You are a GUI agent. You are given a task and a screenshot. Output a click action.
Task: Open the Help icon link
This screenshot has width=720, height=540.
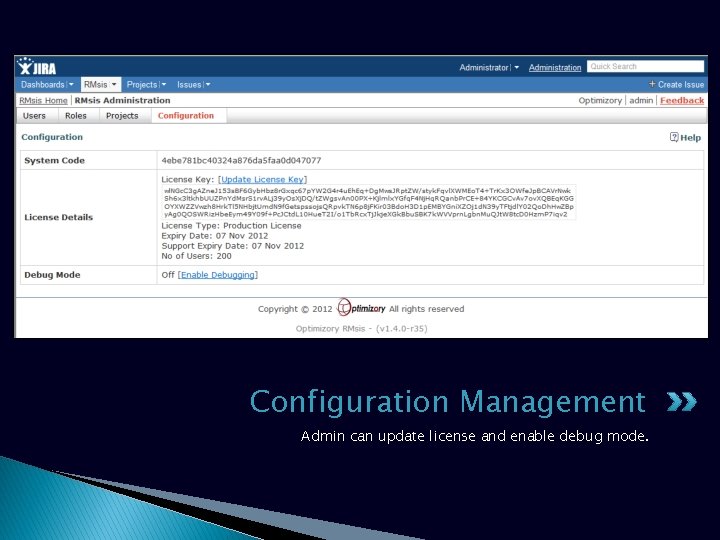point(685,137)
